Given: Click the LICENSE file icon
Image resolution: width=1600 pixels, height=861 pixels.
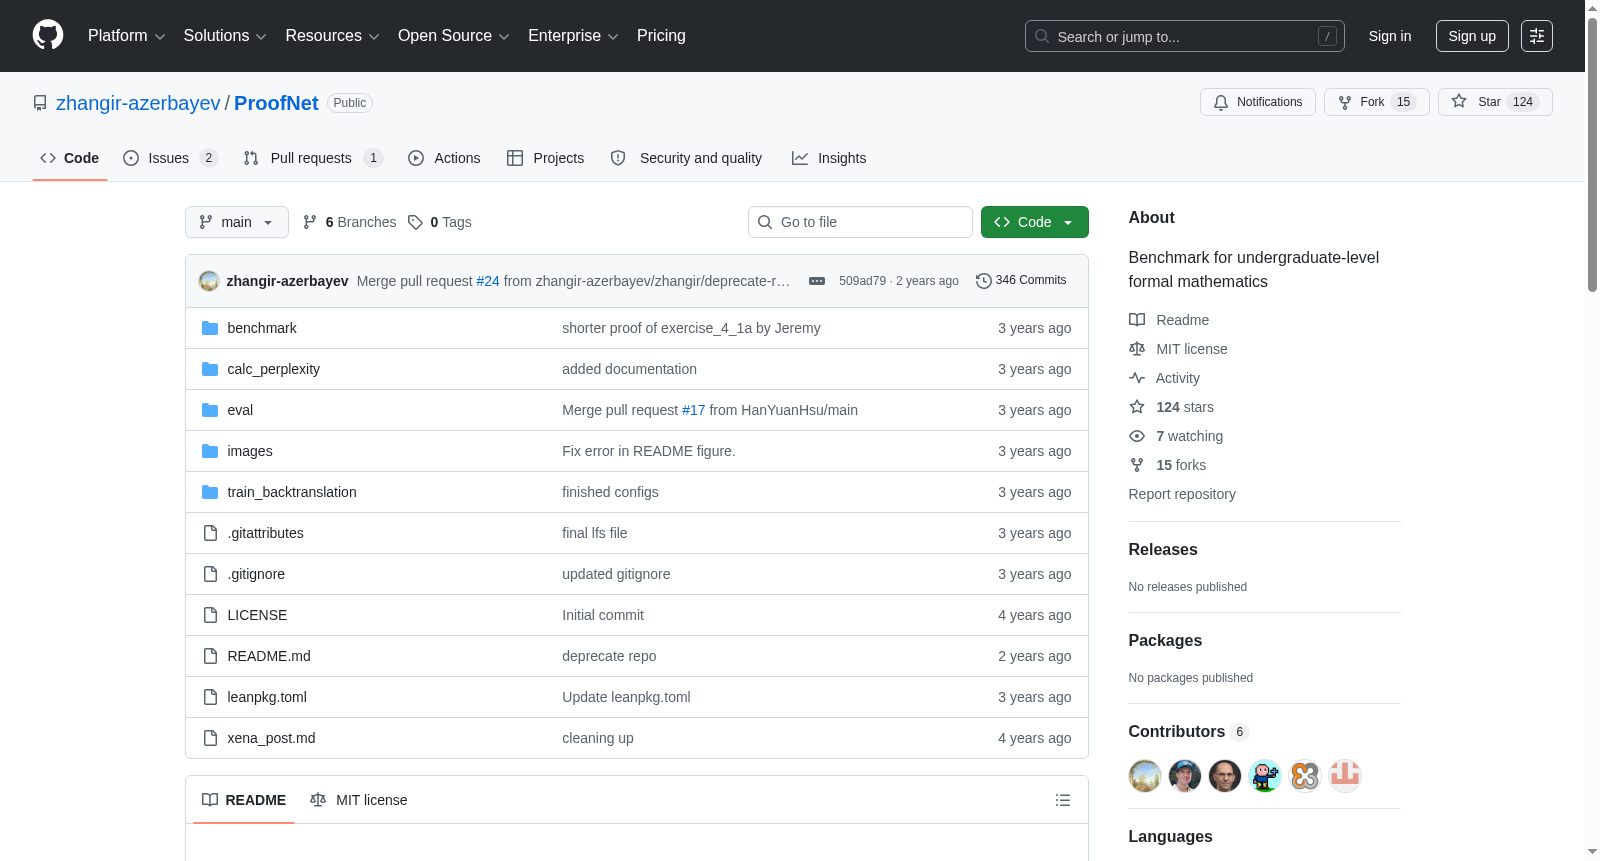Looking at the screenshot, I should 210,615.
